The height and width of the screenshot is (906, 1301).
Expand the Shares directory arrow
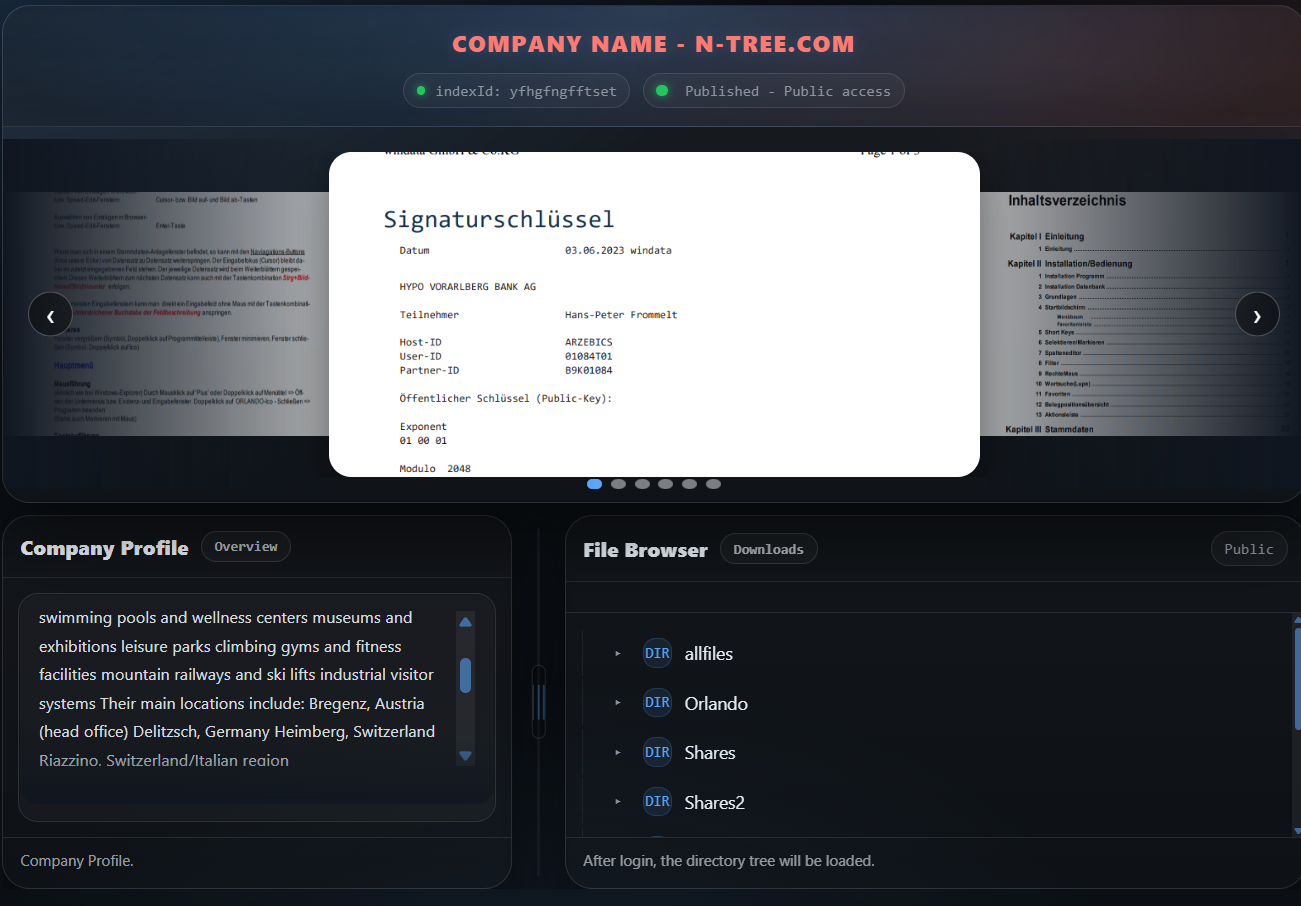point(618,752)
